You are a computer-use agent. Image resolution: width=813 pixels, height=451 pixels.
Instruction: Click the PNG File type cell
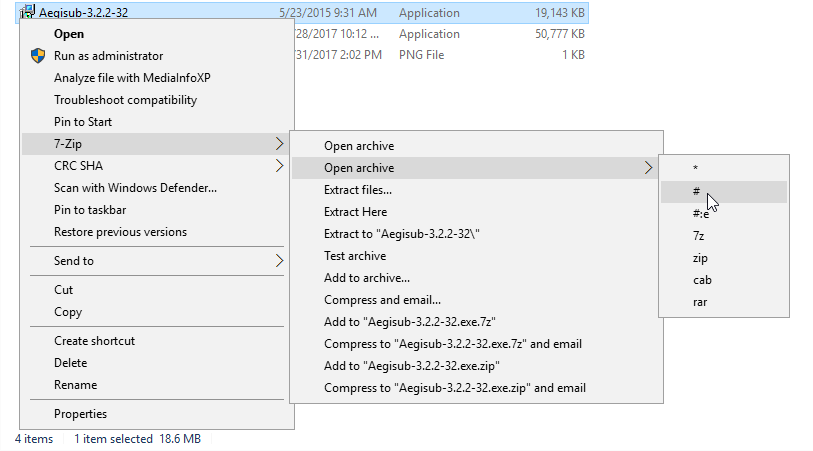(x=422, y=55)
